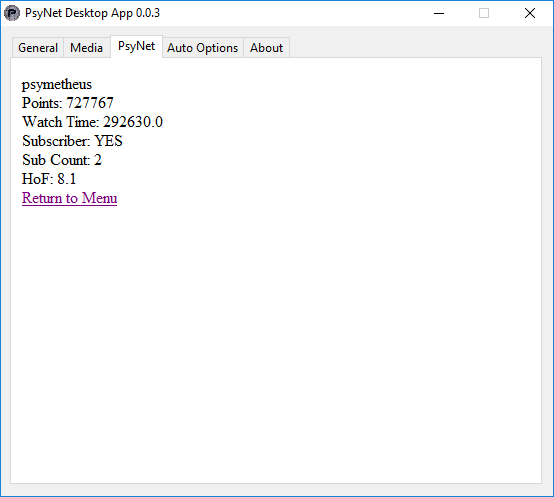The image size is (554, 497).
Task: Click the Points: 727767 line
Action: pos(68,103)
